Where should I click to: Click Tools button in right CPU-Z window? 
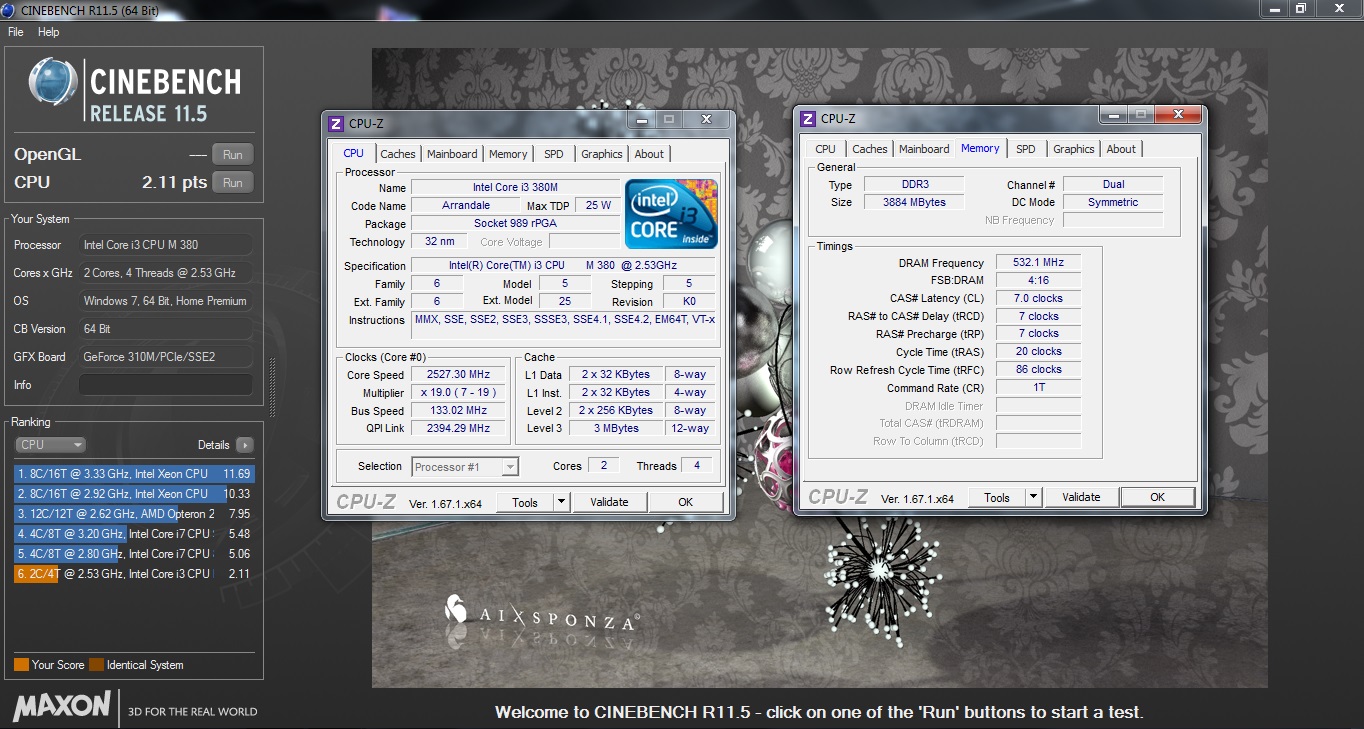coord(997,497)
